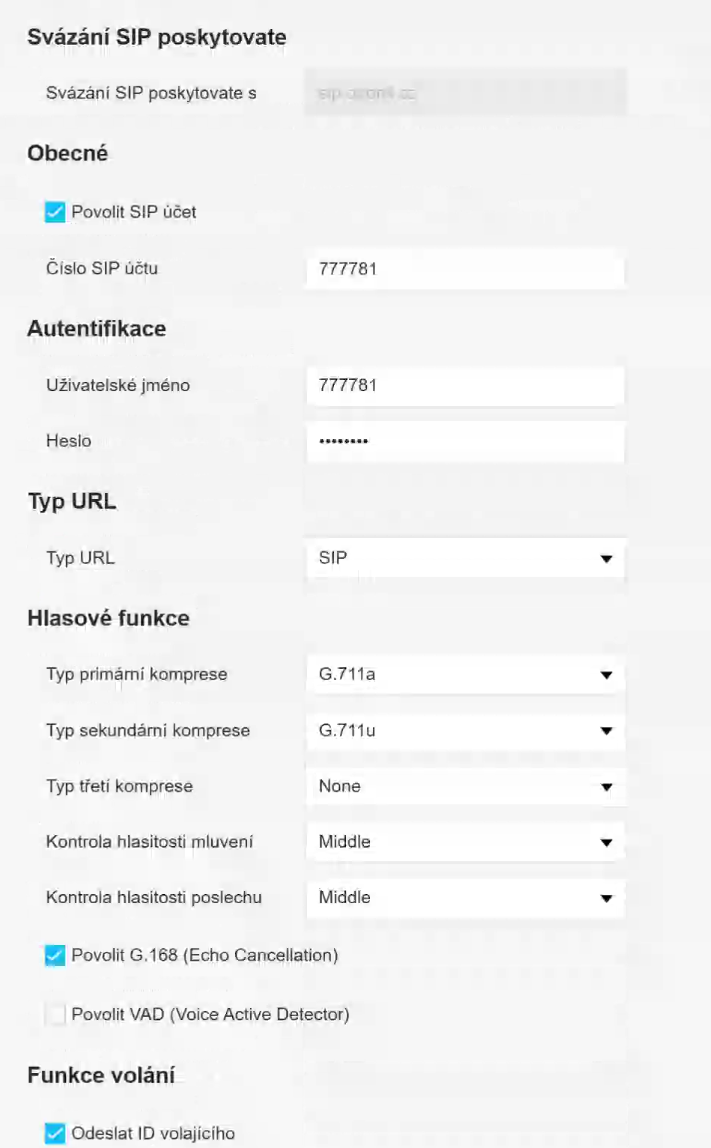The width and height of the screenshot is (711, 1148).
Task: Expand Typ třetí komprese dropdown
Action: pos(464,787)
